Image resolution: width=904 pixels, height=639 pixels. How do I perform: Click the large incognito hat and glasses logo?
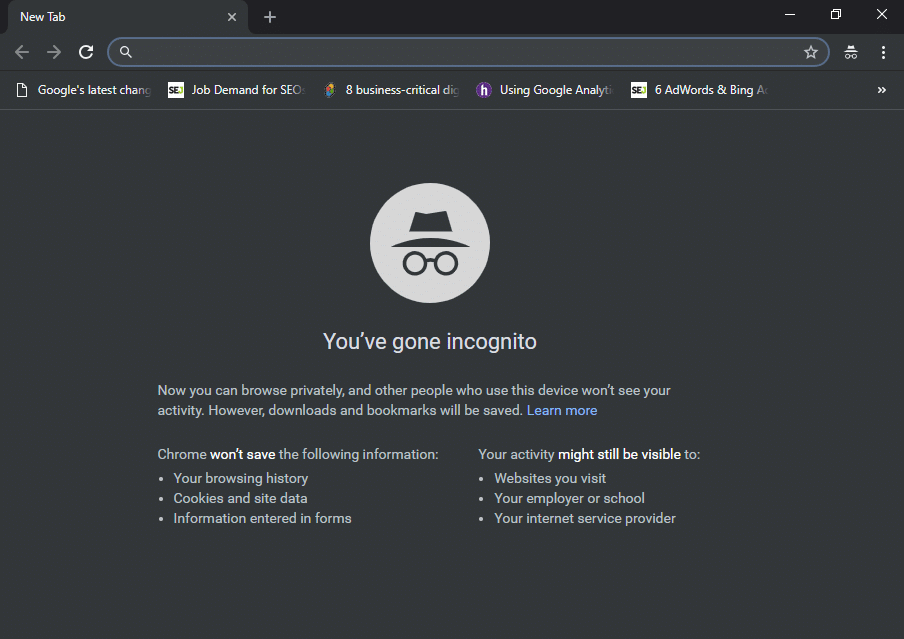click(430, 243)
